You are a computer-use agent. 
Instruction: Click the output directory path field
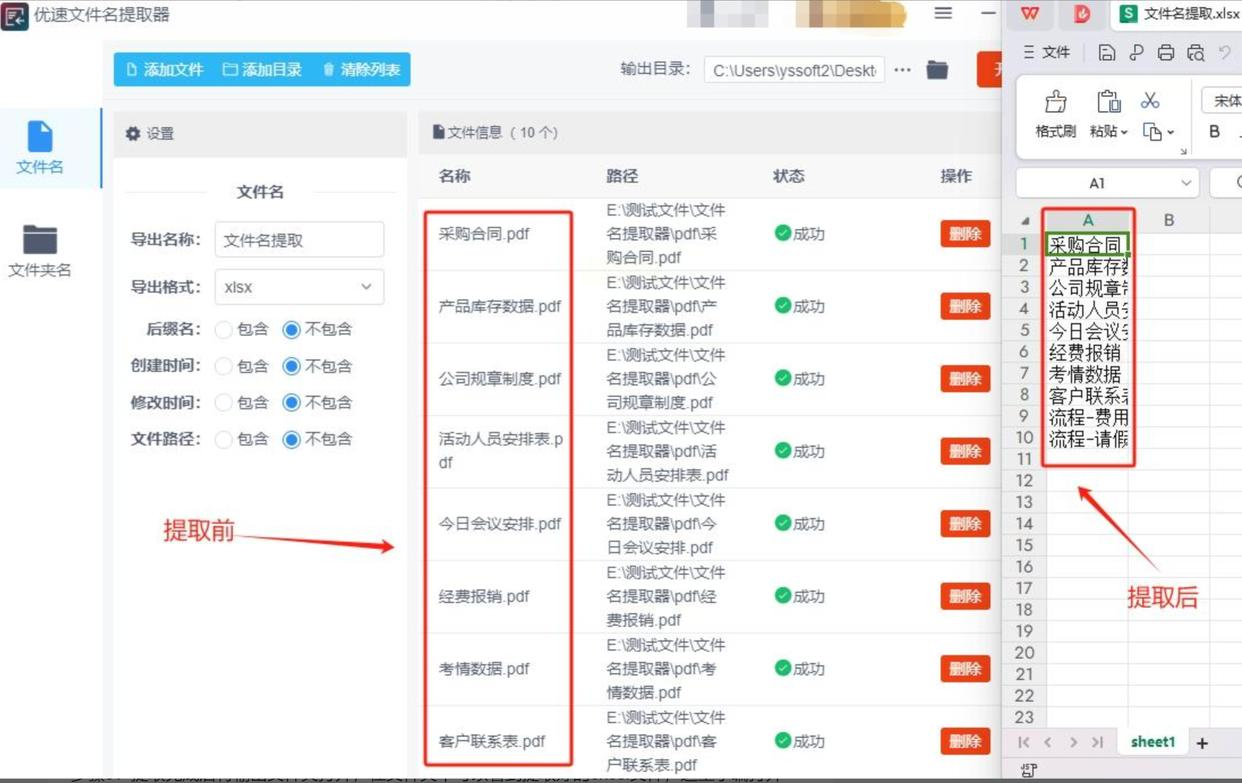[794, 70]
